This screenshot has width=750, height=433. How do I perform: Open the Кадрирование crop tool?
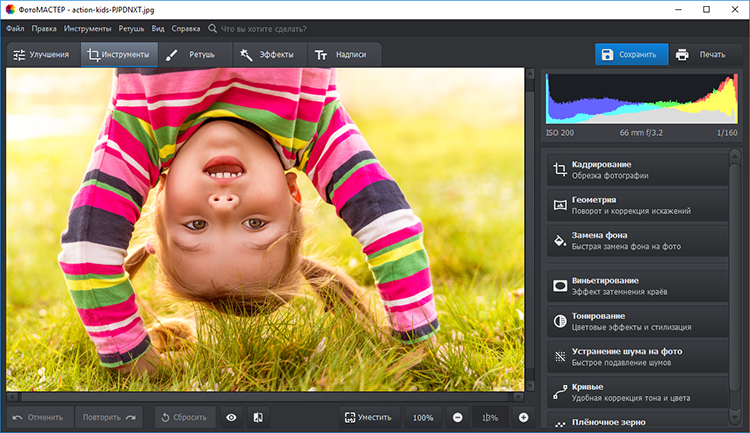640,169
